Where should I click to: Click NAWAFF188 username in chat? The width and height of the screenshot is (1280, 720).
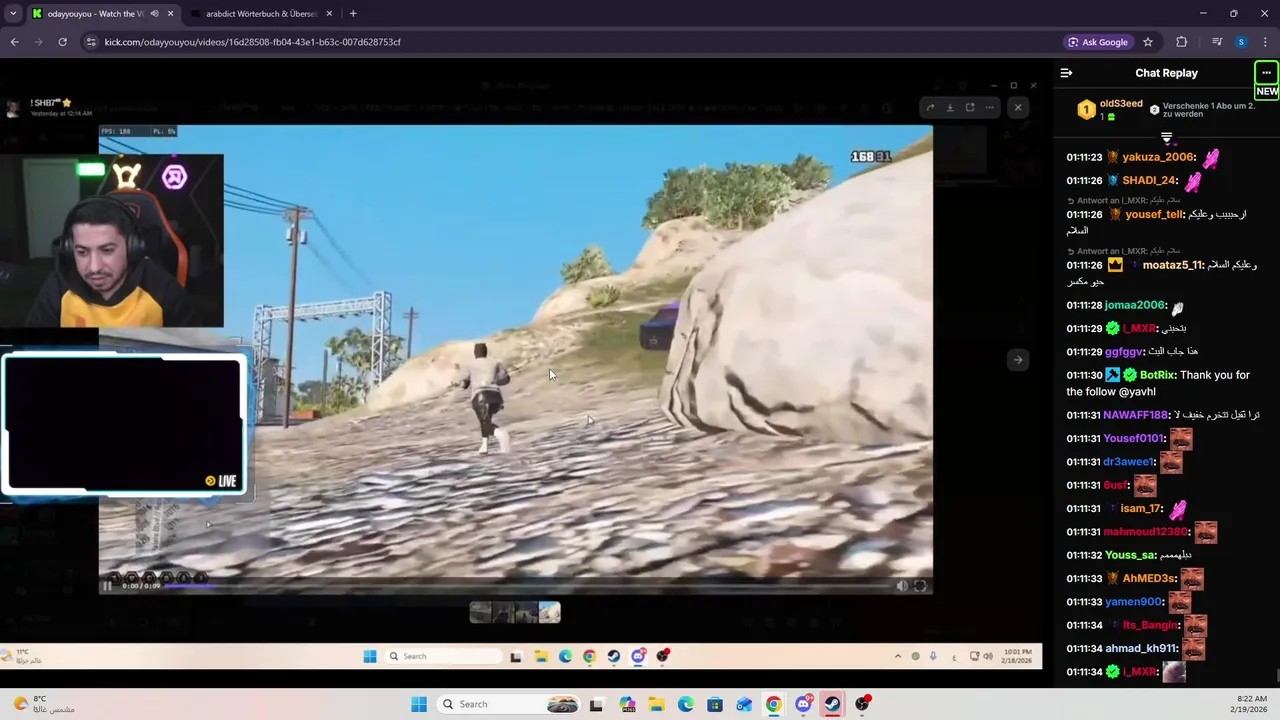click(1136, 415)
